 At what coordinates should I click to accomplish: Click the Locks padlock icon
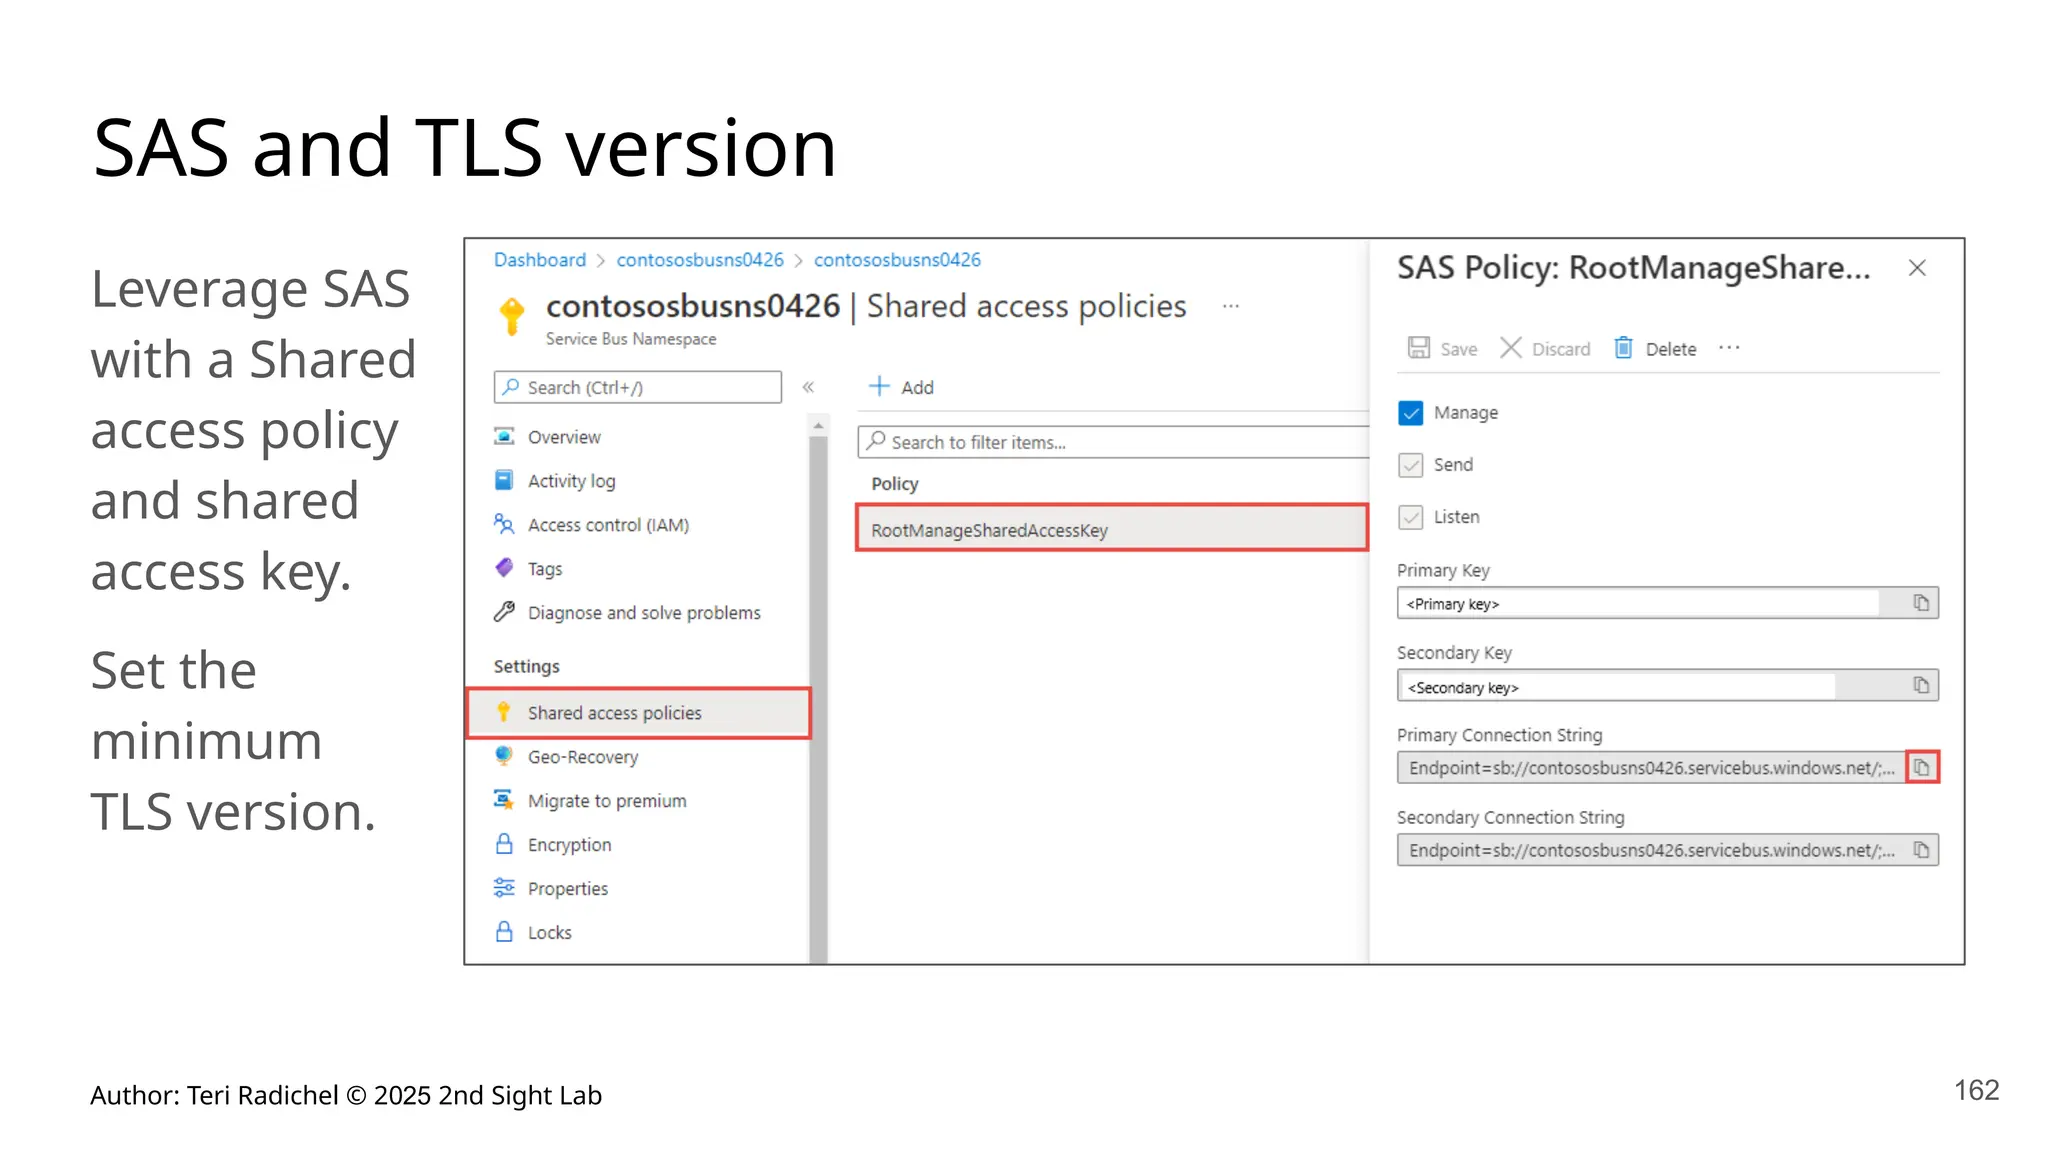pyautogui.click(x=505, y=932)
